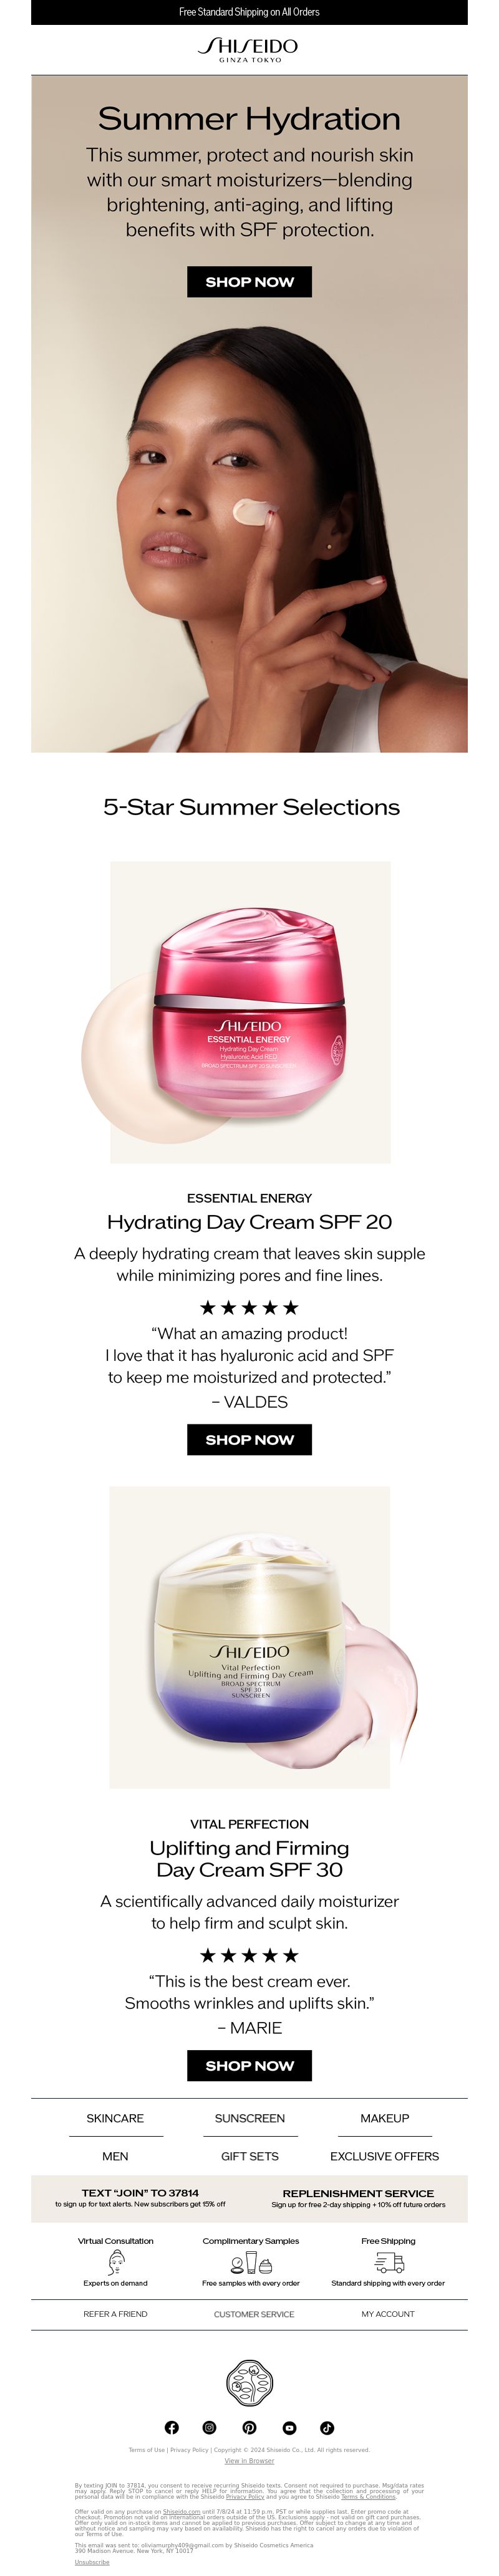Image resolution: width=499 pixels, height=2576 pixels.
Task: Click the Unsubscribe link
Action: pos(92,2562)
